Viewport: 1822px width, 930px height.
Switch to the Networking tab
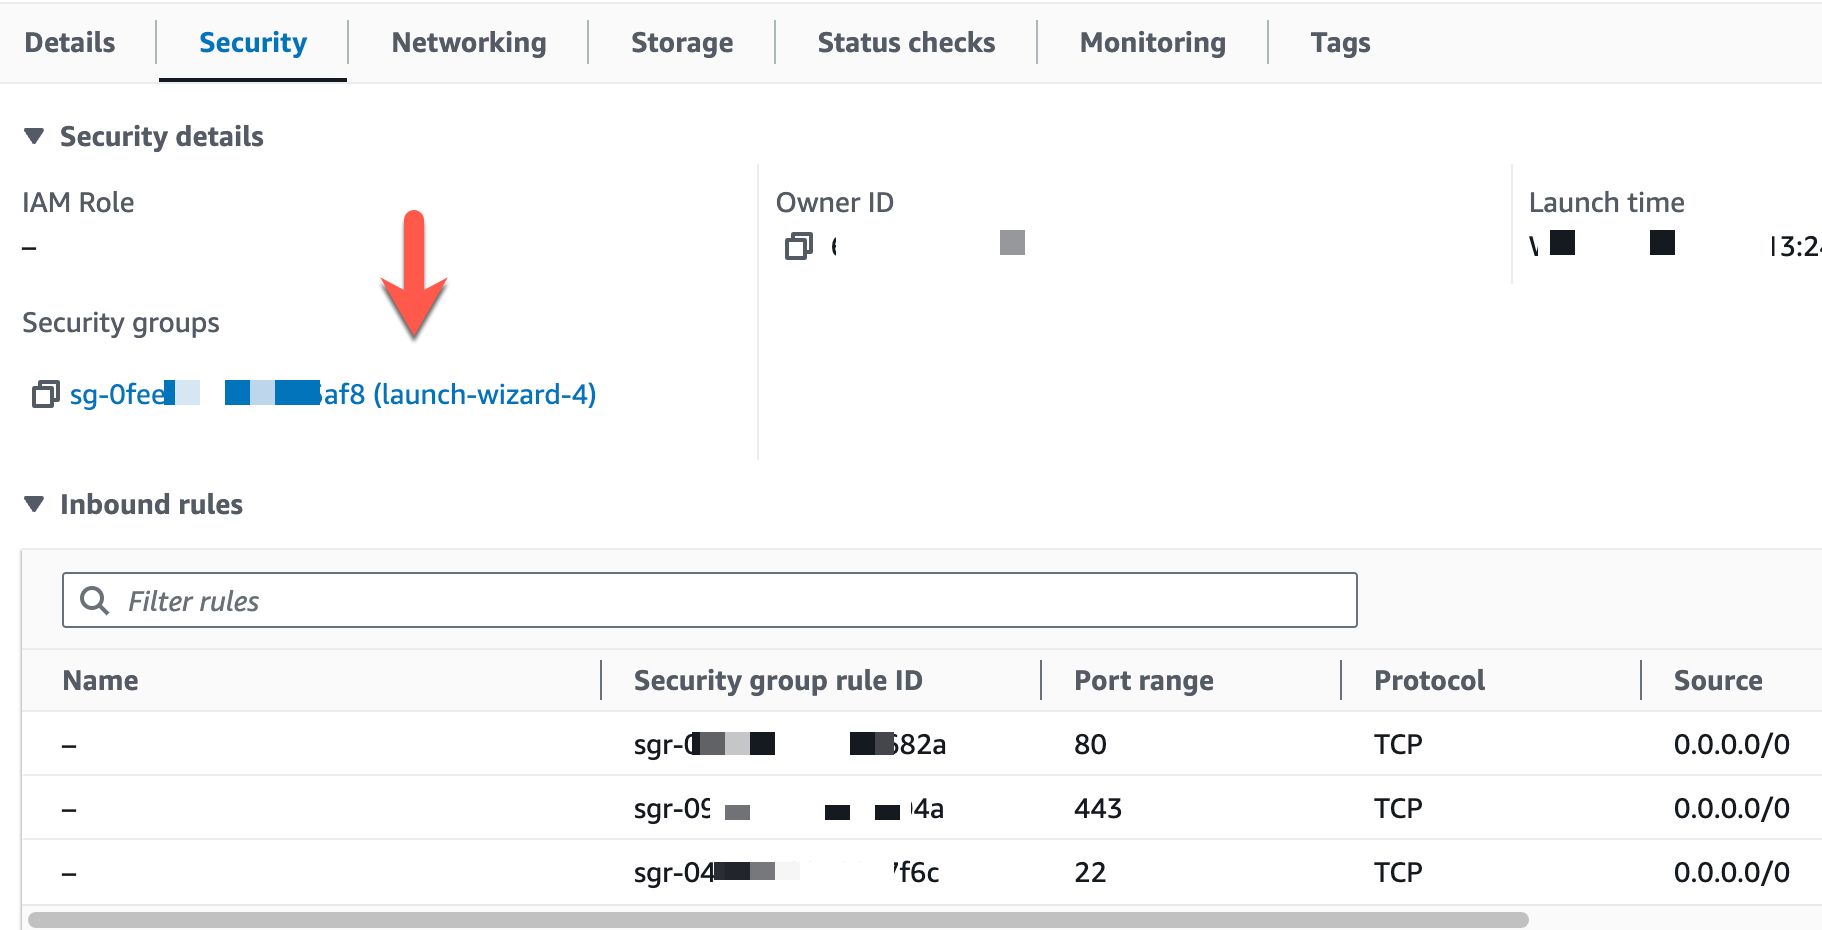tap(468, 42)
